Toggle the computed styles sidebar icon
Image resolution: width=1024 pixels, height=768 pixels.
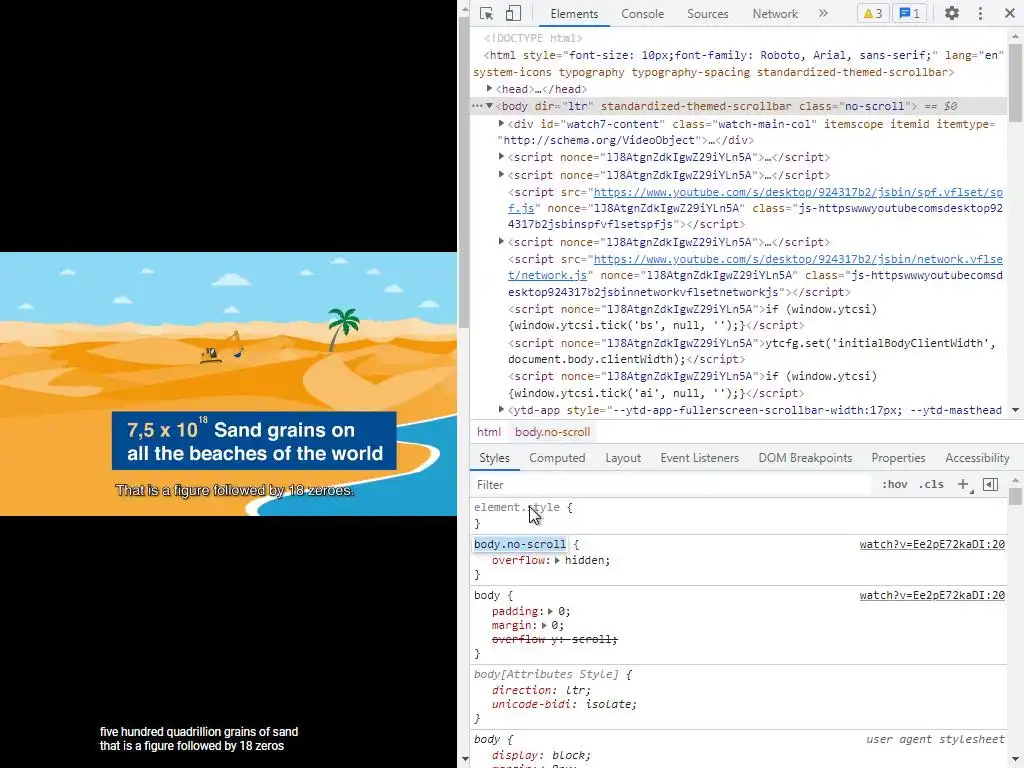pos(991,485)
